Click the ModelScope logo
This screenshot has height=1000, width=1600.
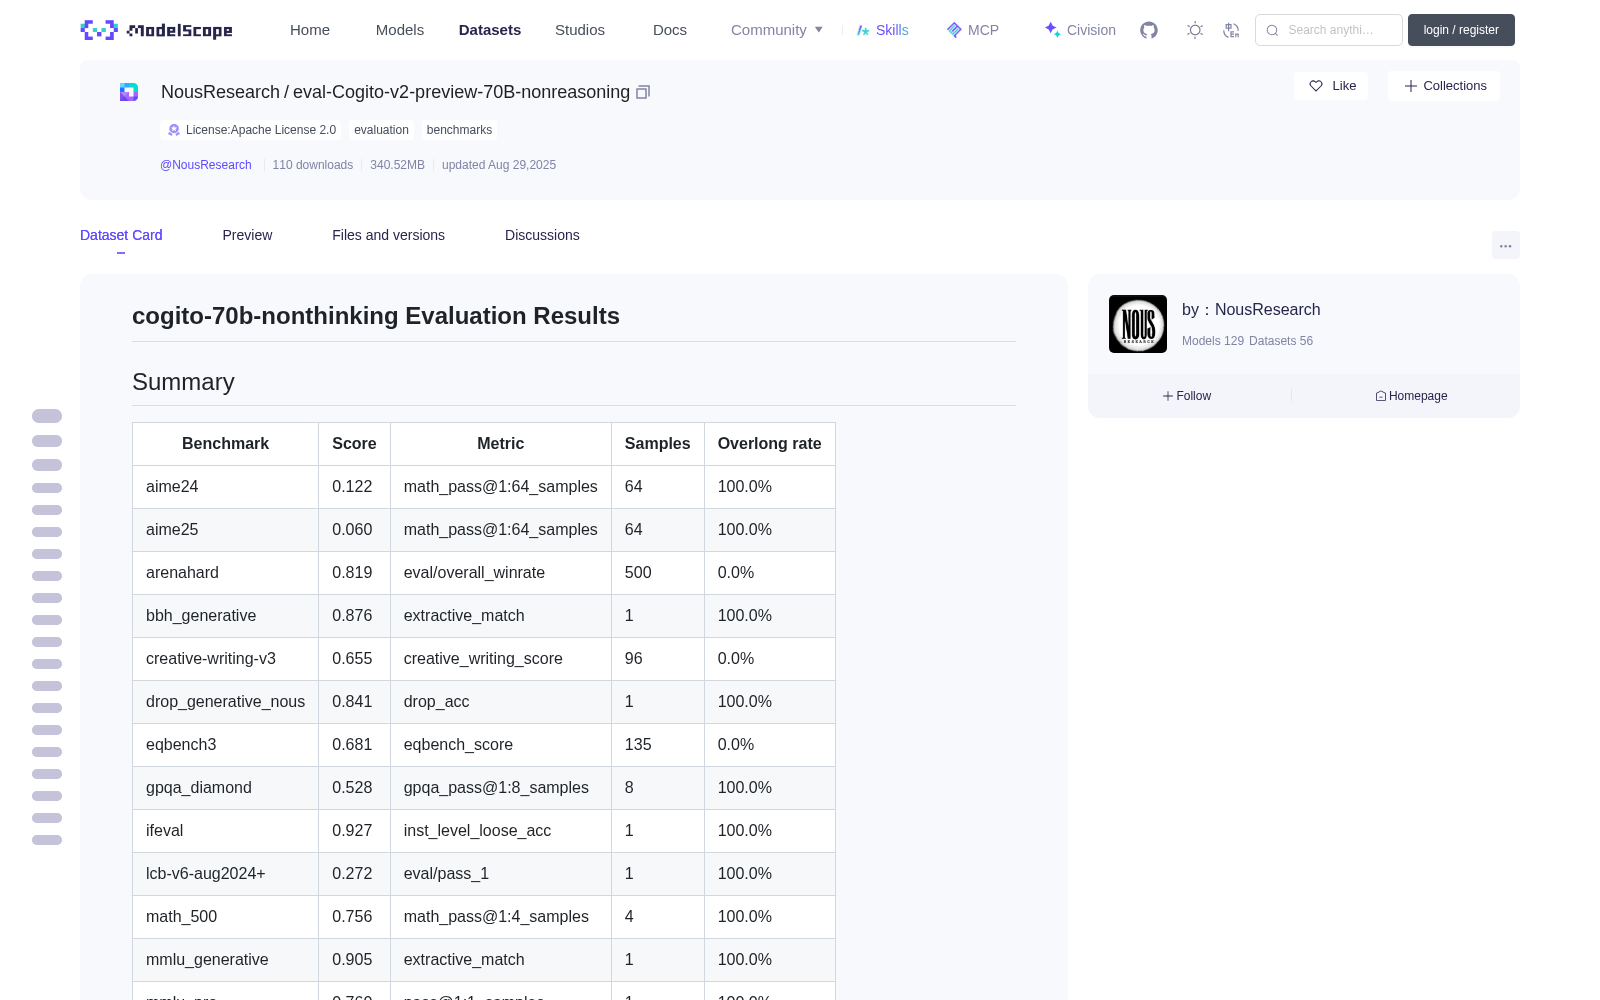point(157,30)
